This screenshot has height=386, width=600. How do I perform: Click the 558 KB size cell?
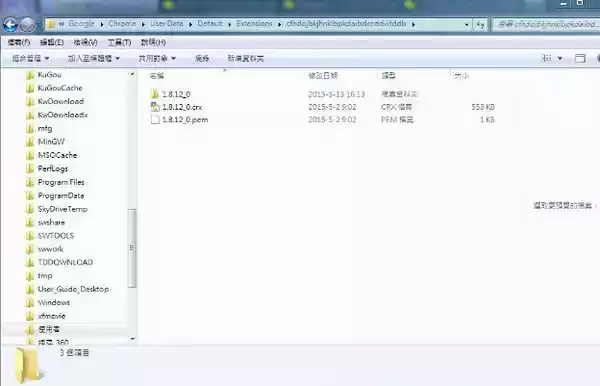pyautogui.click(x=483, y=107)
